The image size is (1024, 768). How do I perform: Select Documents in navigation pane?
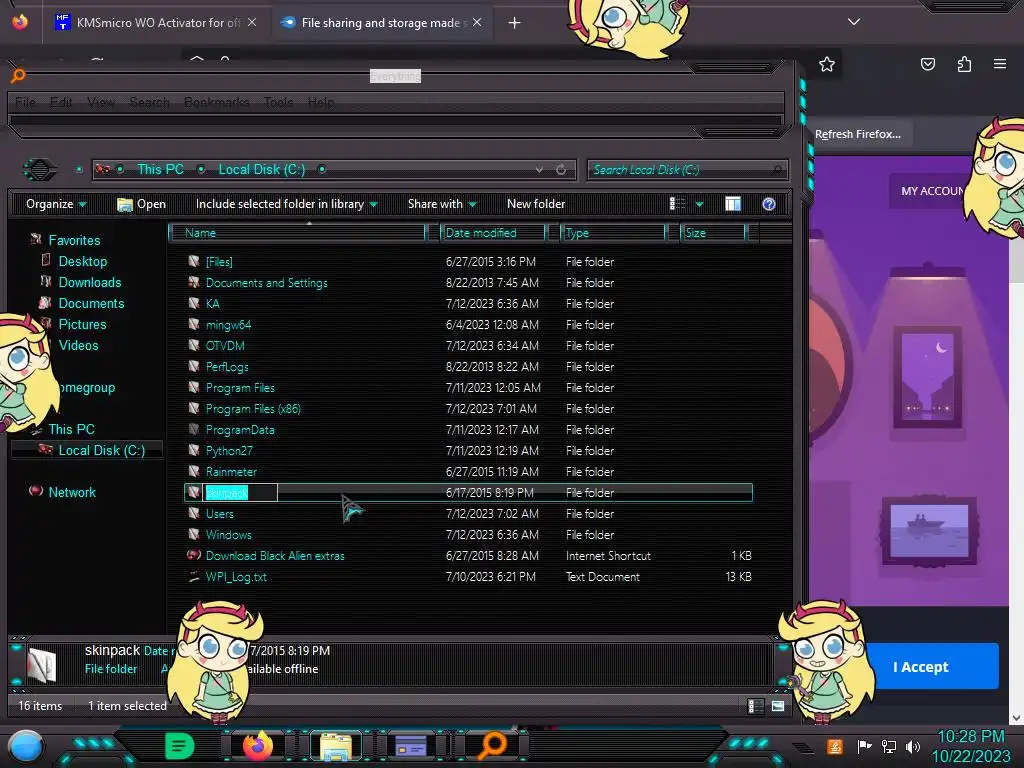pos(91,304)
